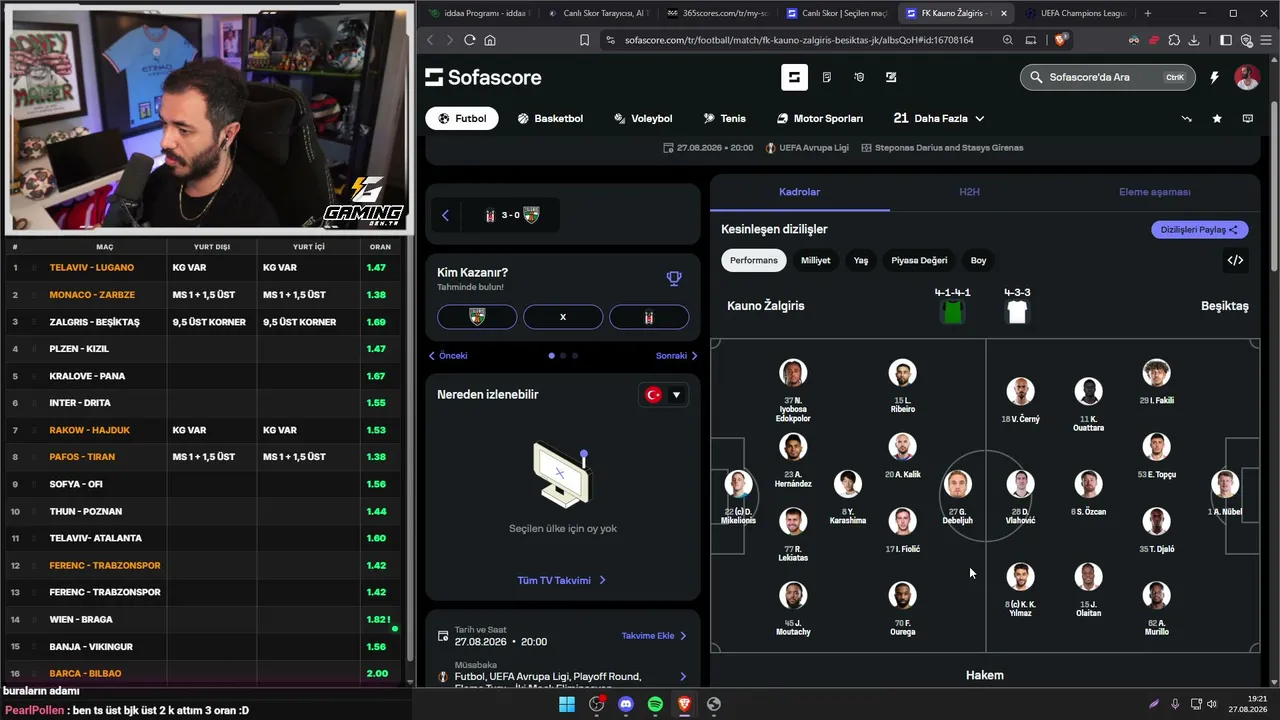Select the Motor Sporları tab

coord(820,118)
